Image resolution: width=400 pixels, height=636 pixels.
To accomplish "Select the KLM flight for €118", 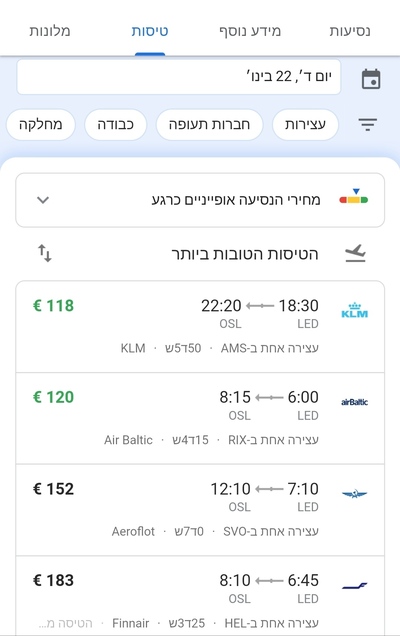I will [x=200, y=327].
